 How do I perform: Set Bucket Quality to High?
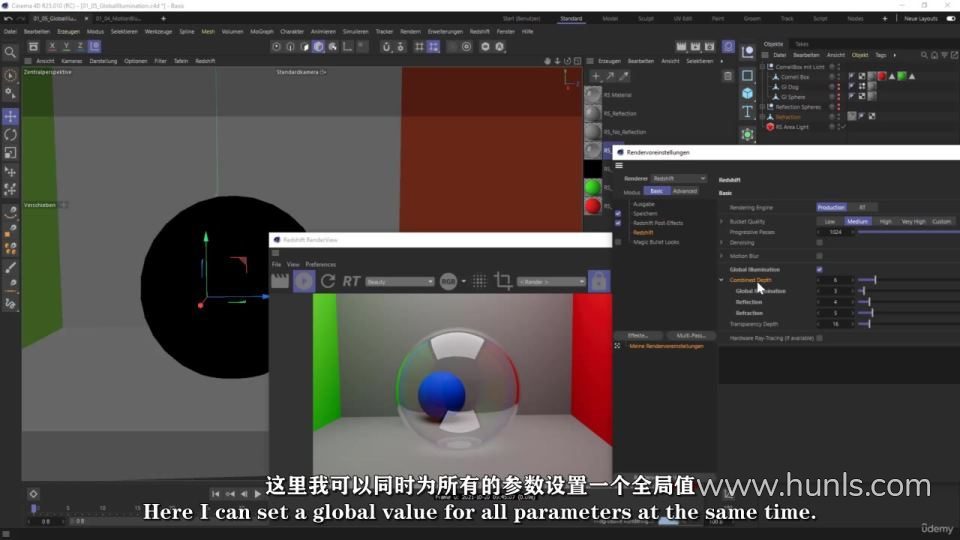(x=885, y=222)
